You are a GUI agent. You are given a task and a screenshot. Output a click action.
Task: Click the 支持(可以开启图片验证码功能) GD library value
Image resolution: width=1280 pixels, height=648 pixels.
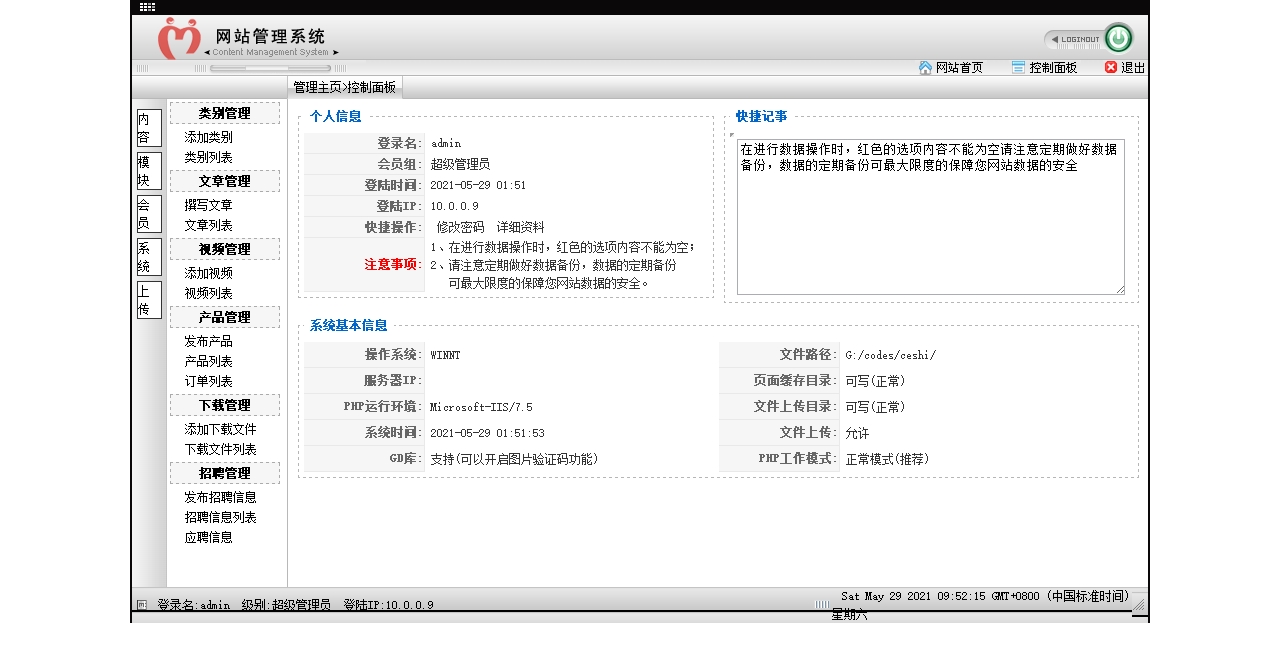(514, 459)
